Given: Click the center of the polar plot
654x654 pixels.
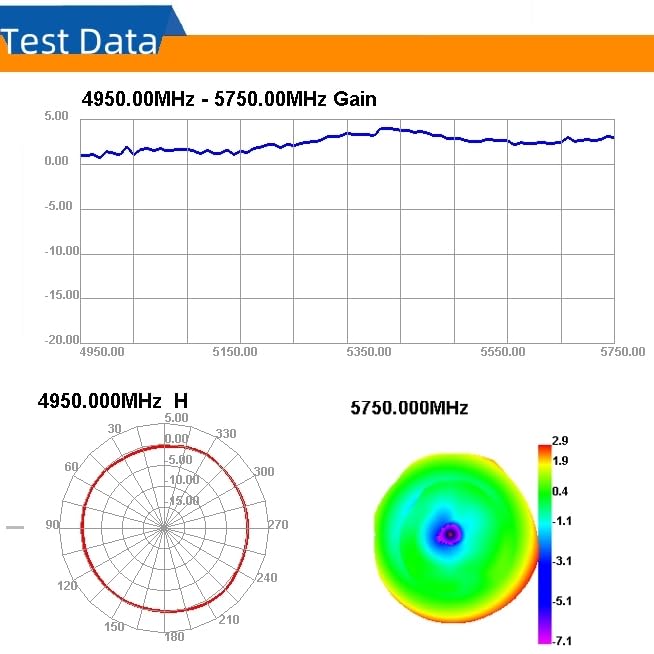Looking at the screenshot, I should point(164,528).
